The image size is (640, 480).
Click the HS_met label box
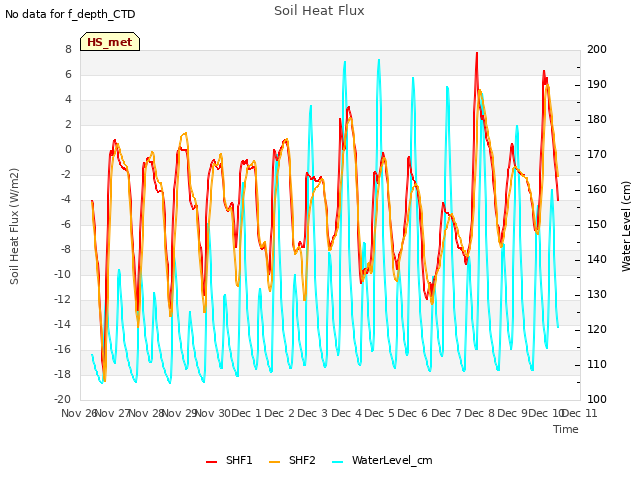[x=110, y=42]
